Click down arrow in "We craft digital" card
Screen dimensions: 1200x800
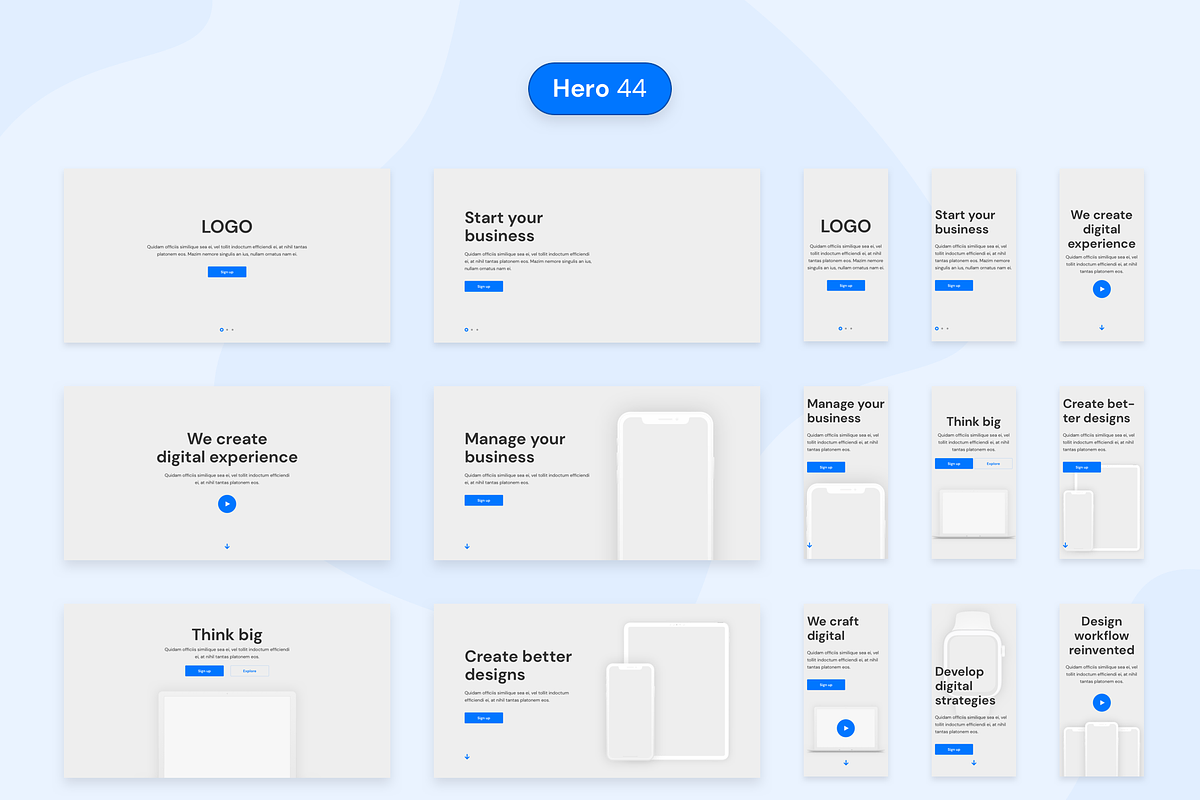(x=846, y=763)
